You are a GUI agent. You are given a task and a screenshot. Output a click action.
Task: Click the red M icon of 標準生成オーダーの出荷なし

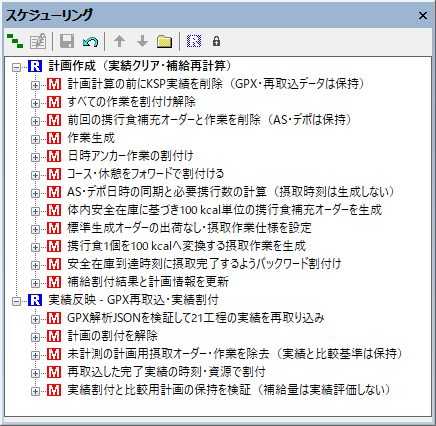[x=54, y=228]
